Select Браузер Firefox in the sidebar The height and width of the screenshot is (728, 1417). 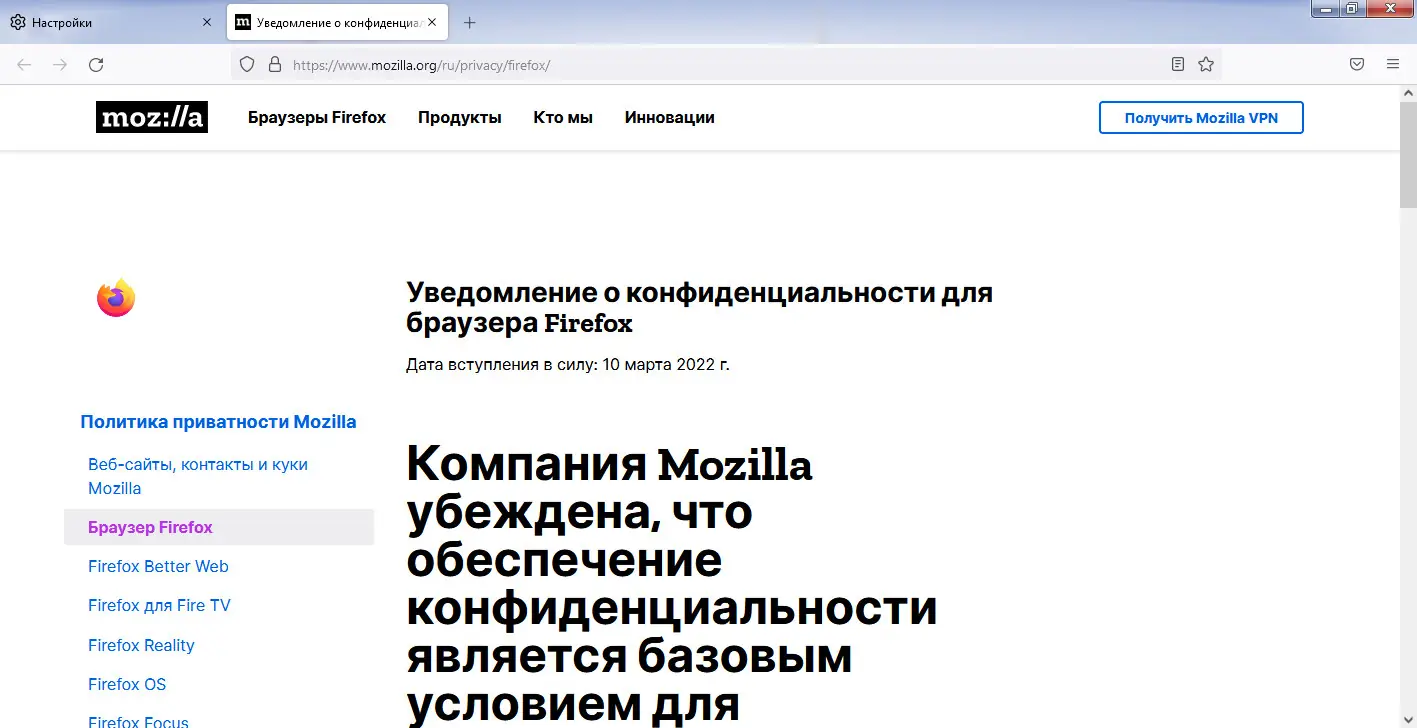coord(219,527)
